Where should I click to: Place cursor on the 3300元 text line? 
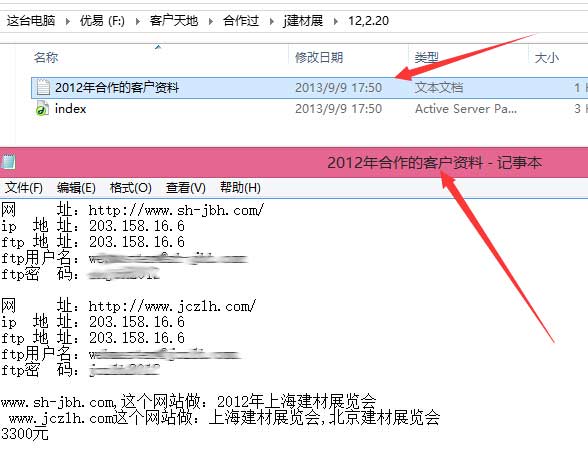click(x=25, y=434)
